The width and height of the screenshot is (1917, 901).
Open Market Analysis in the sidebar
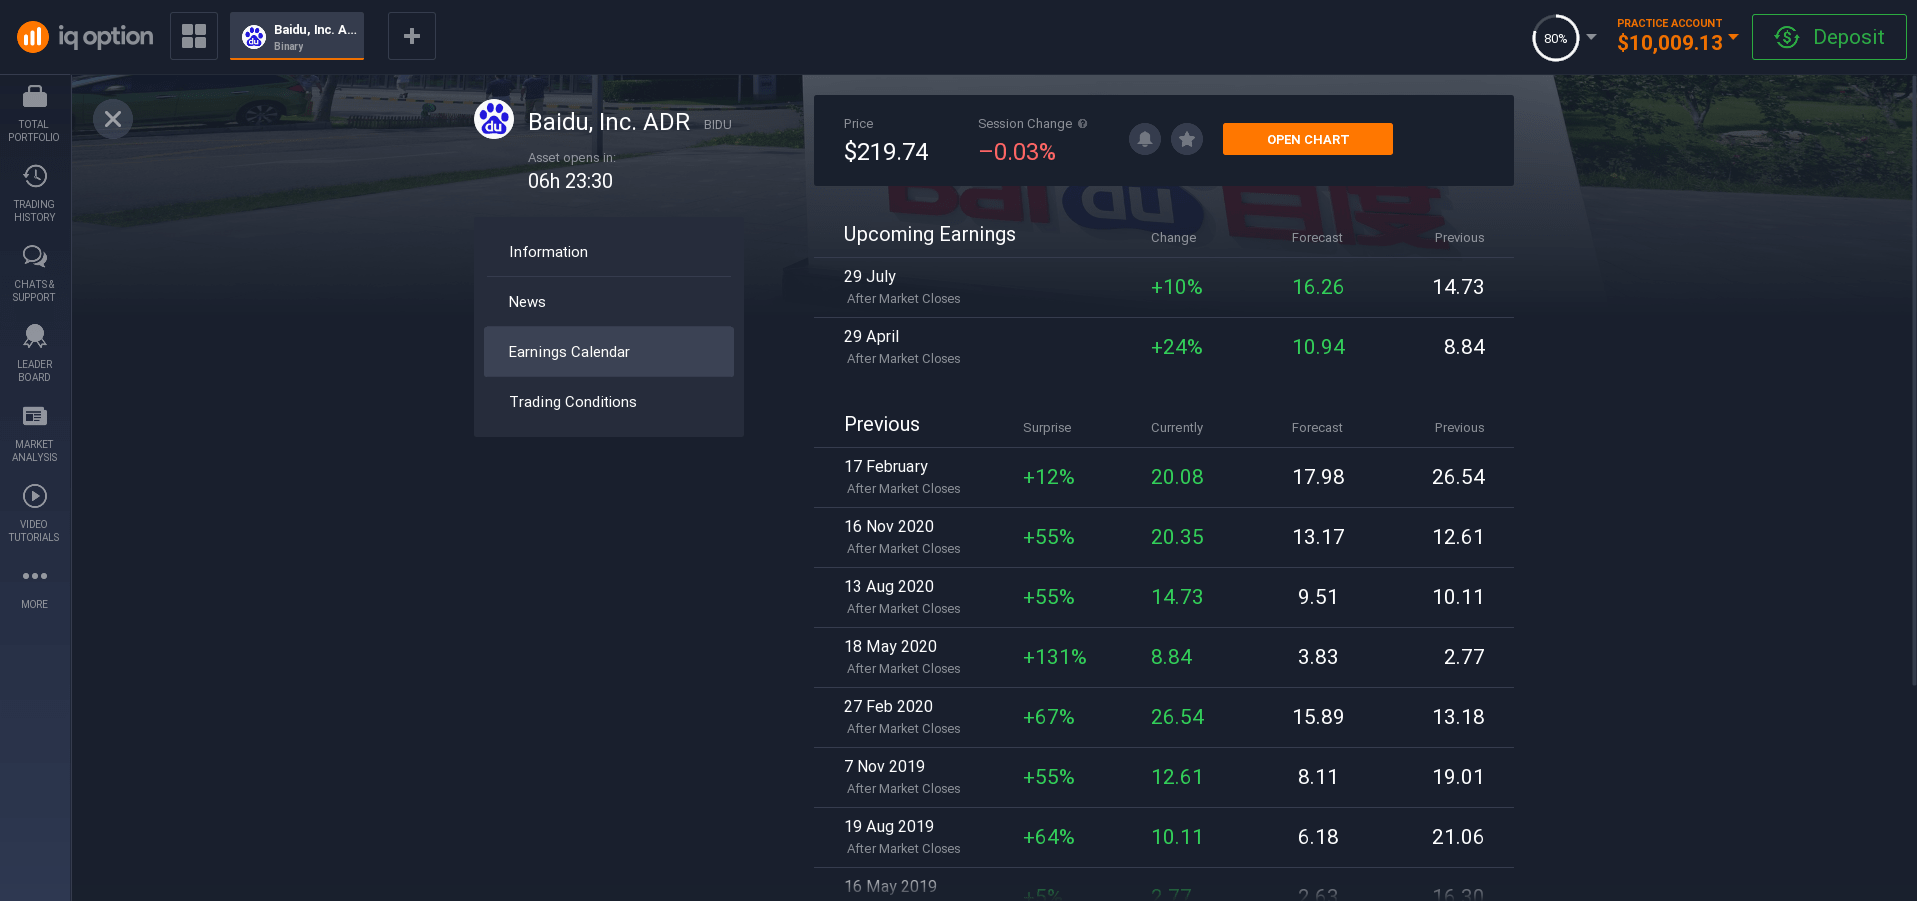coord(34,433)
